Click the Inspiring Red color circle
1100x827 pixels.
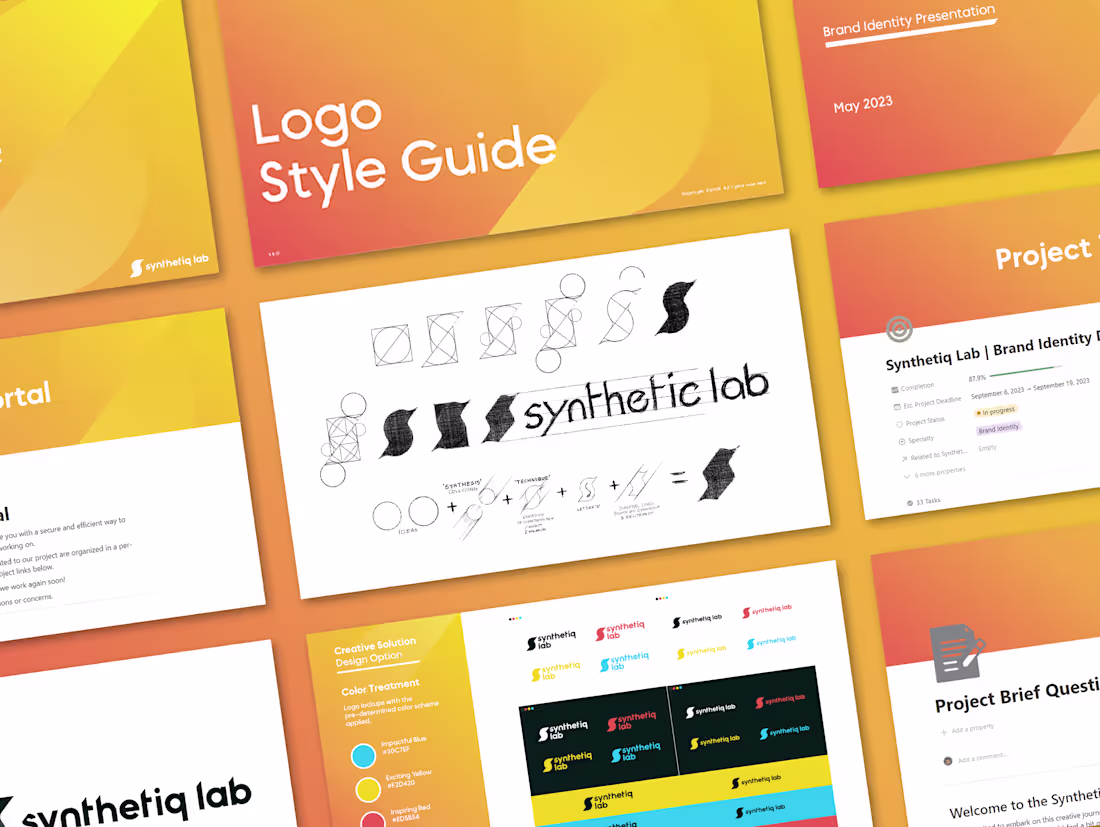(x=373, y=820)
